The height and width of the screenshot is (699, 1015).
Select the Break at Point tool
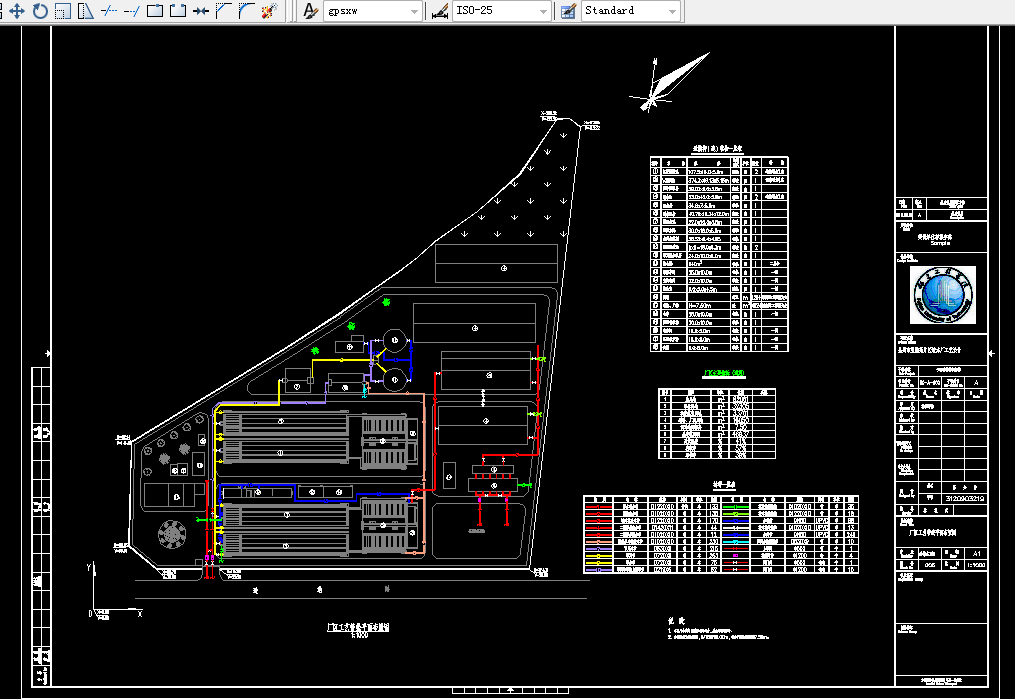[155, 10]
